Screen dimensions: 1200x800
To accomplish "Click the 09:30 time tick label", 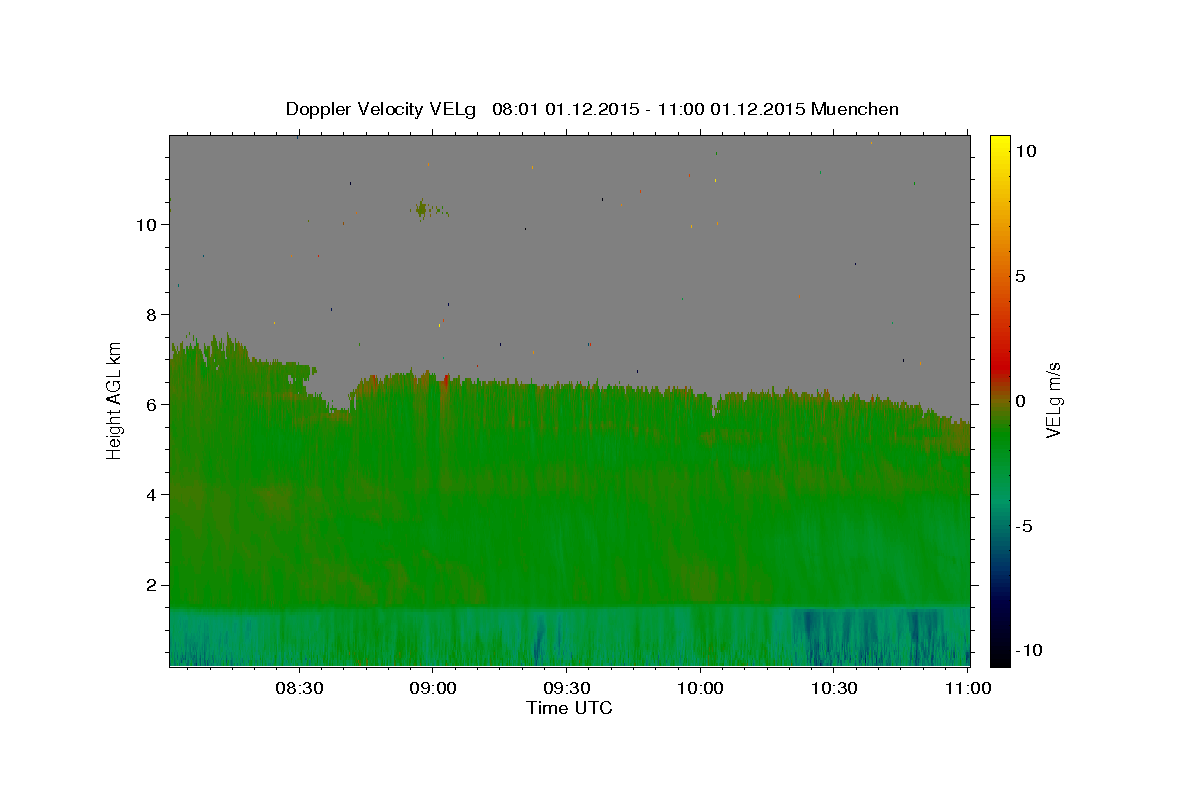I will tap(566, 688).
